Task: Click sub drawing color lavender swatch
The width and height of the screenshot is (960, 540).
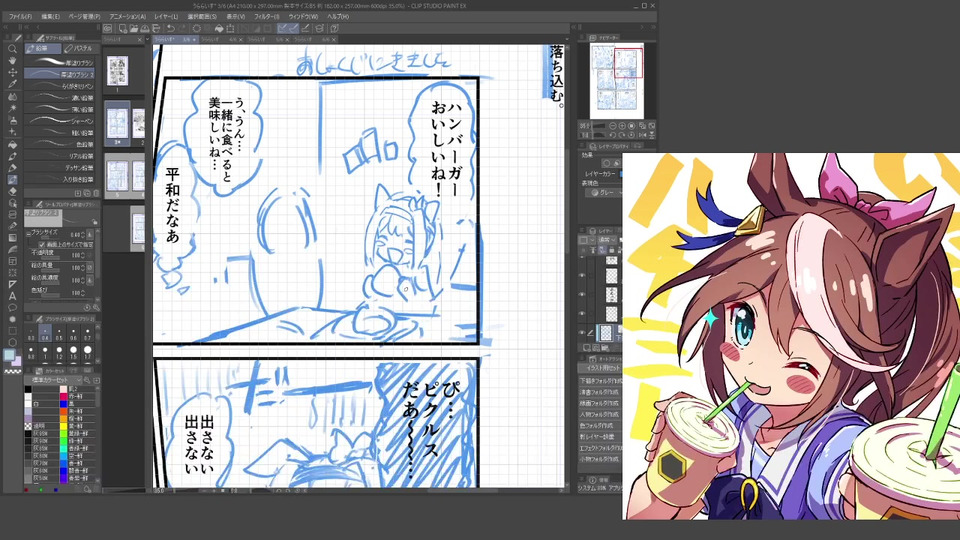Action: [x=17, y=361]
